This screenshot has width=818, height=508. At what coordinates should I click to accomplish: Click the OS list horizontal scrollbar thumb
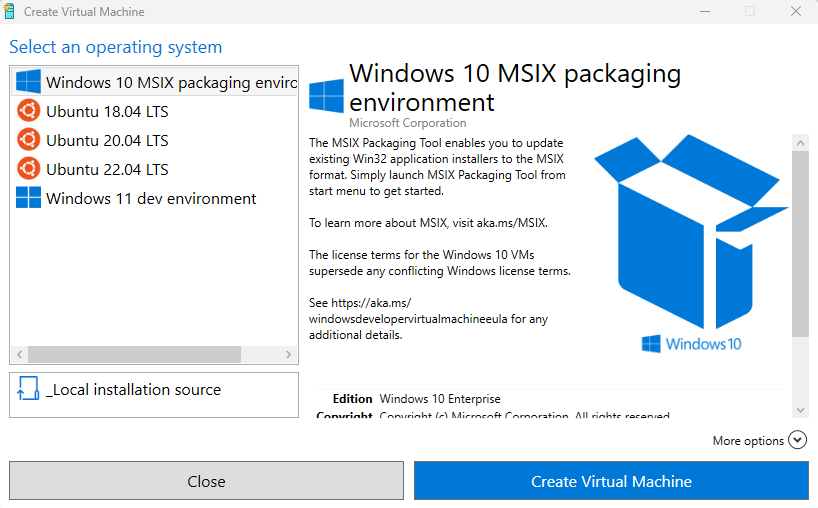coord(134,354)
